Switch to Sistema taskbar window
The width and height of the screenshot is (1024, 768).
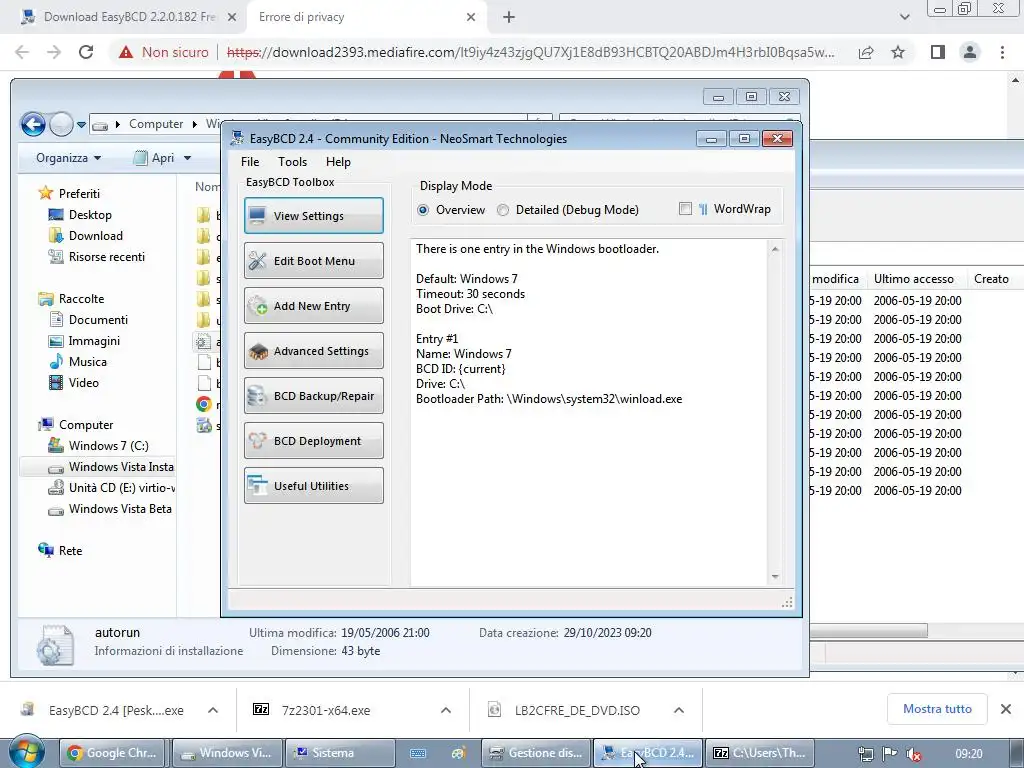click(342, 753)
